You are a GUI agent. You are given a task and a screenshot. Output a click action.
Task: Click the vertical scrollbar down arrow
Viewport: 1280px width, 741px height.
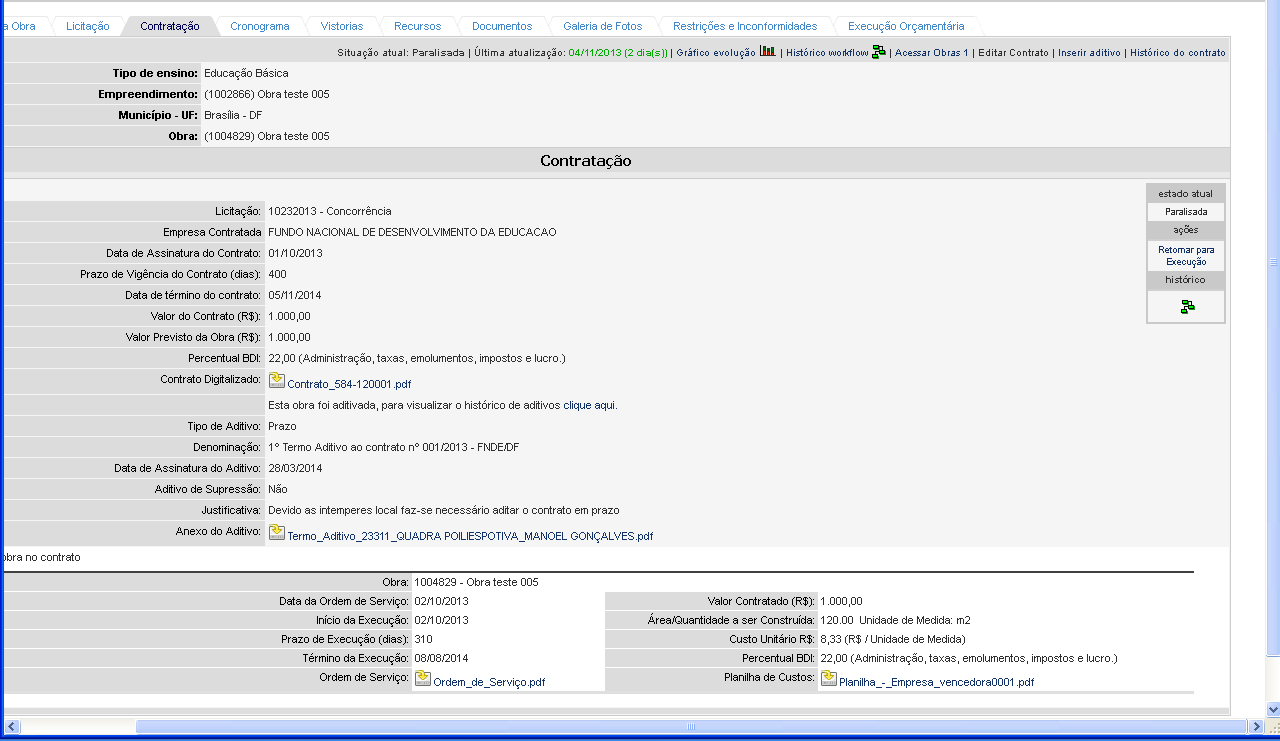pos(1273,707)
